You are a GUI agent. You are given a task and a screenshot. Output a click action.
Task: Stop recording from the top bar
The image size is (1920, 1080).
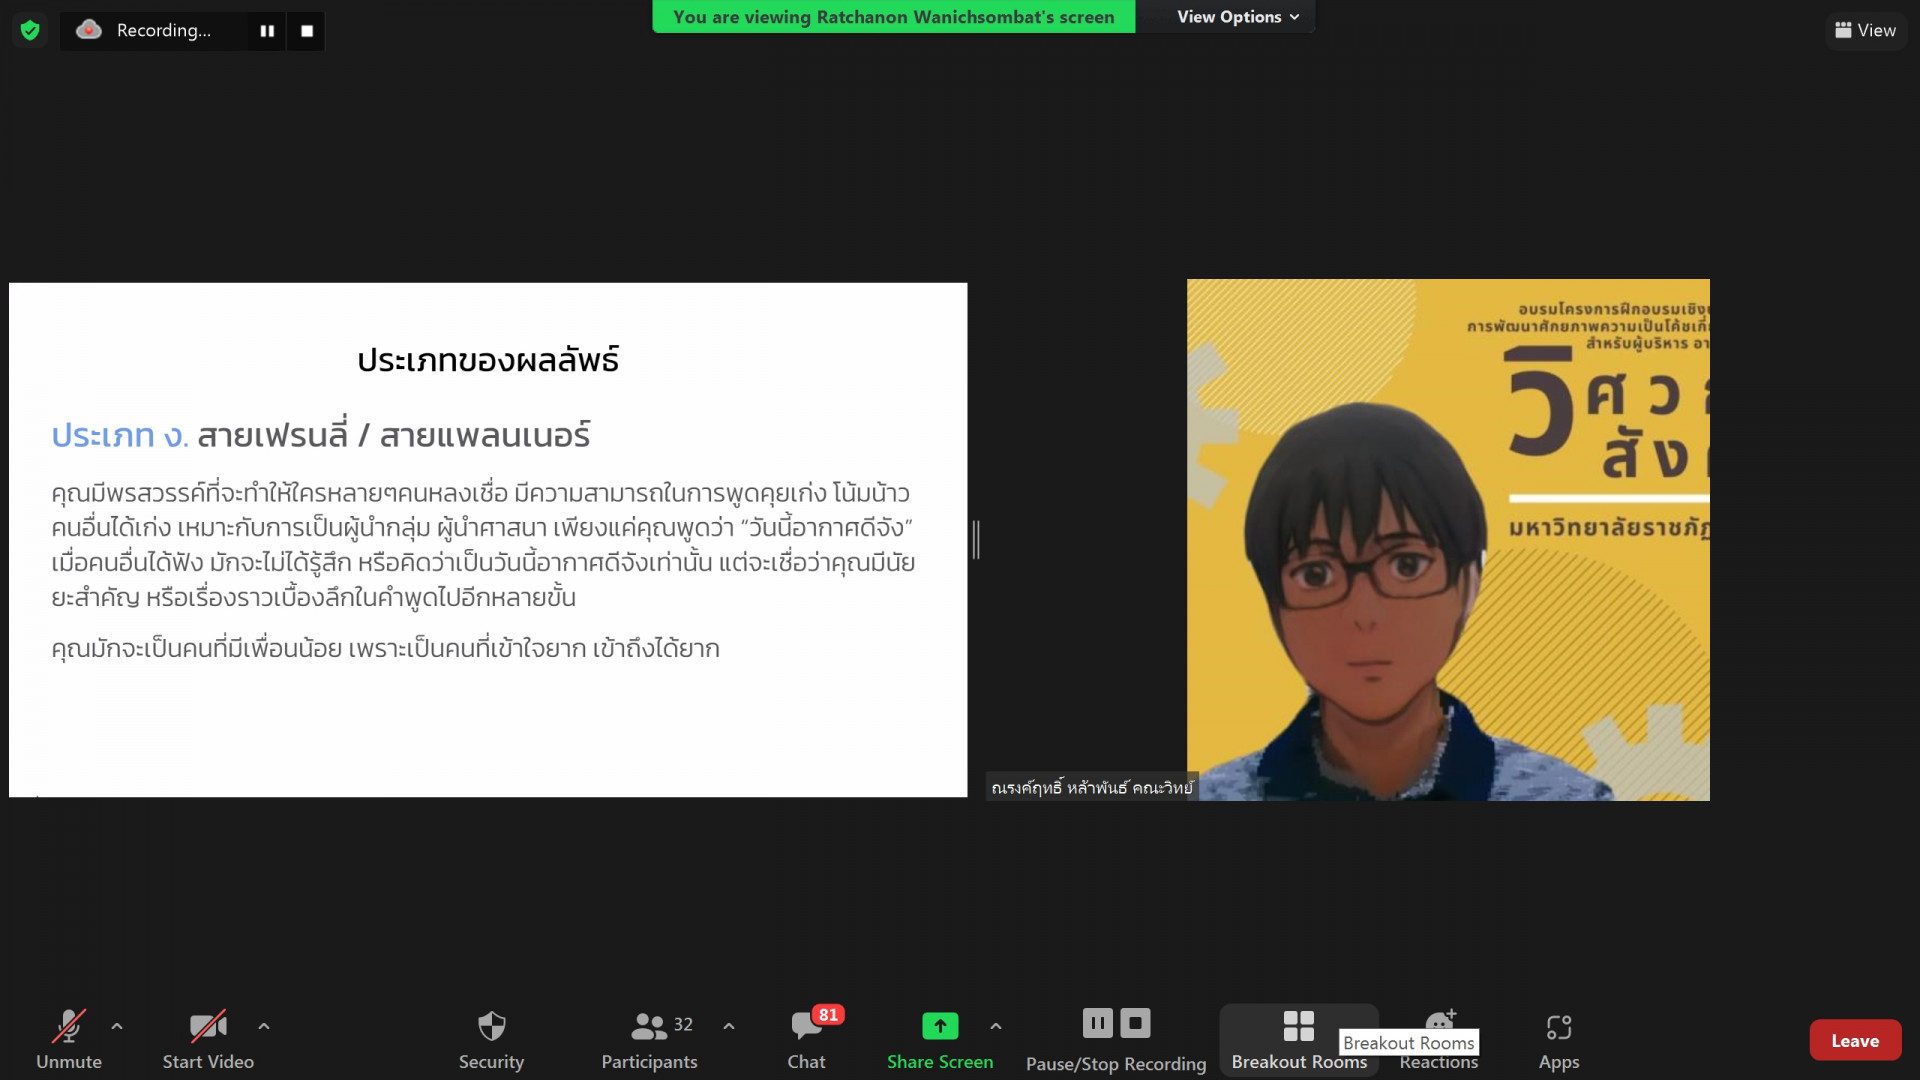(x=307, y=31)
